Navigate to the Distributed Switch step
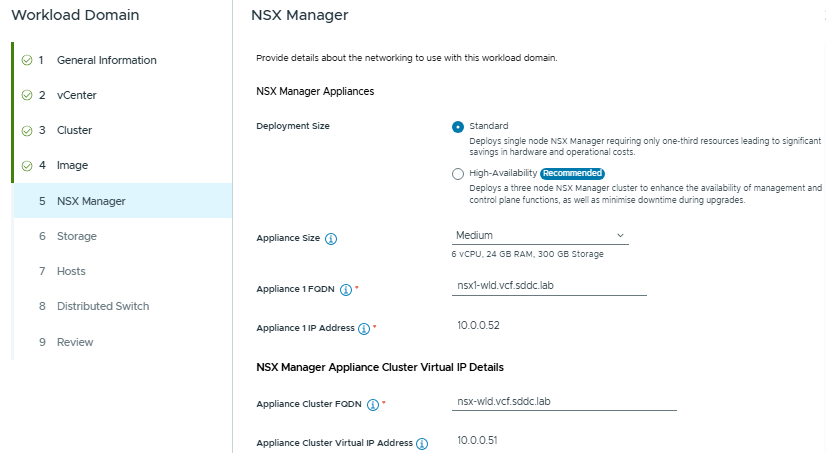This screenshot has width=826, height=453. click(102, 306)
